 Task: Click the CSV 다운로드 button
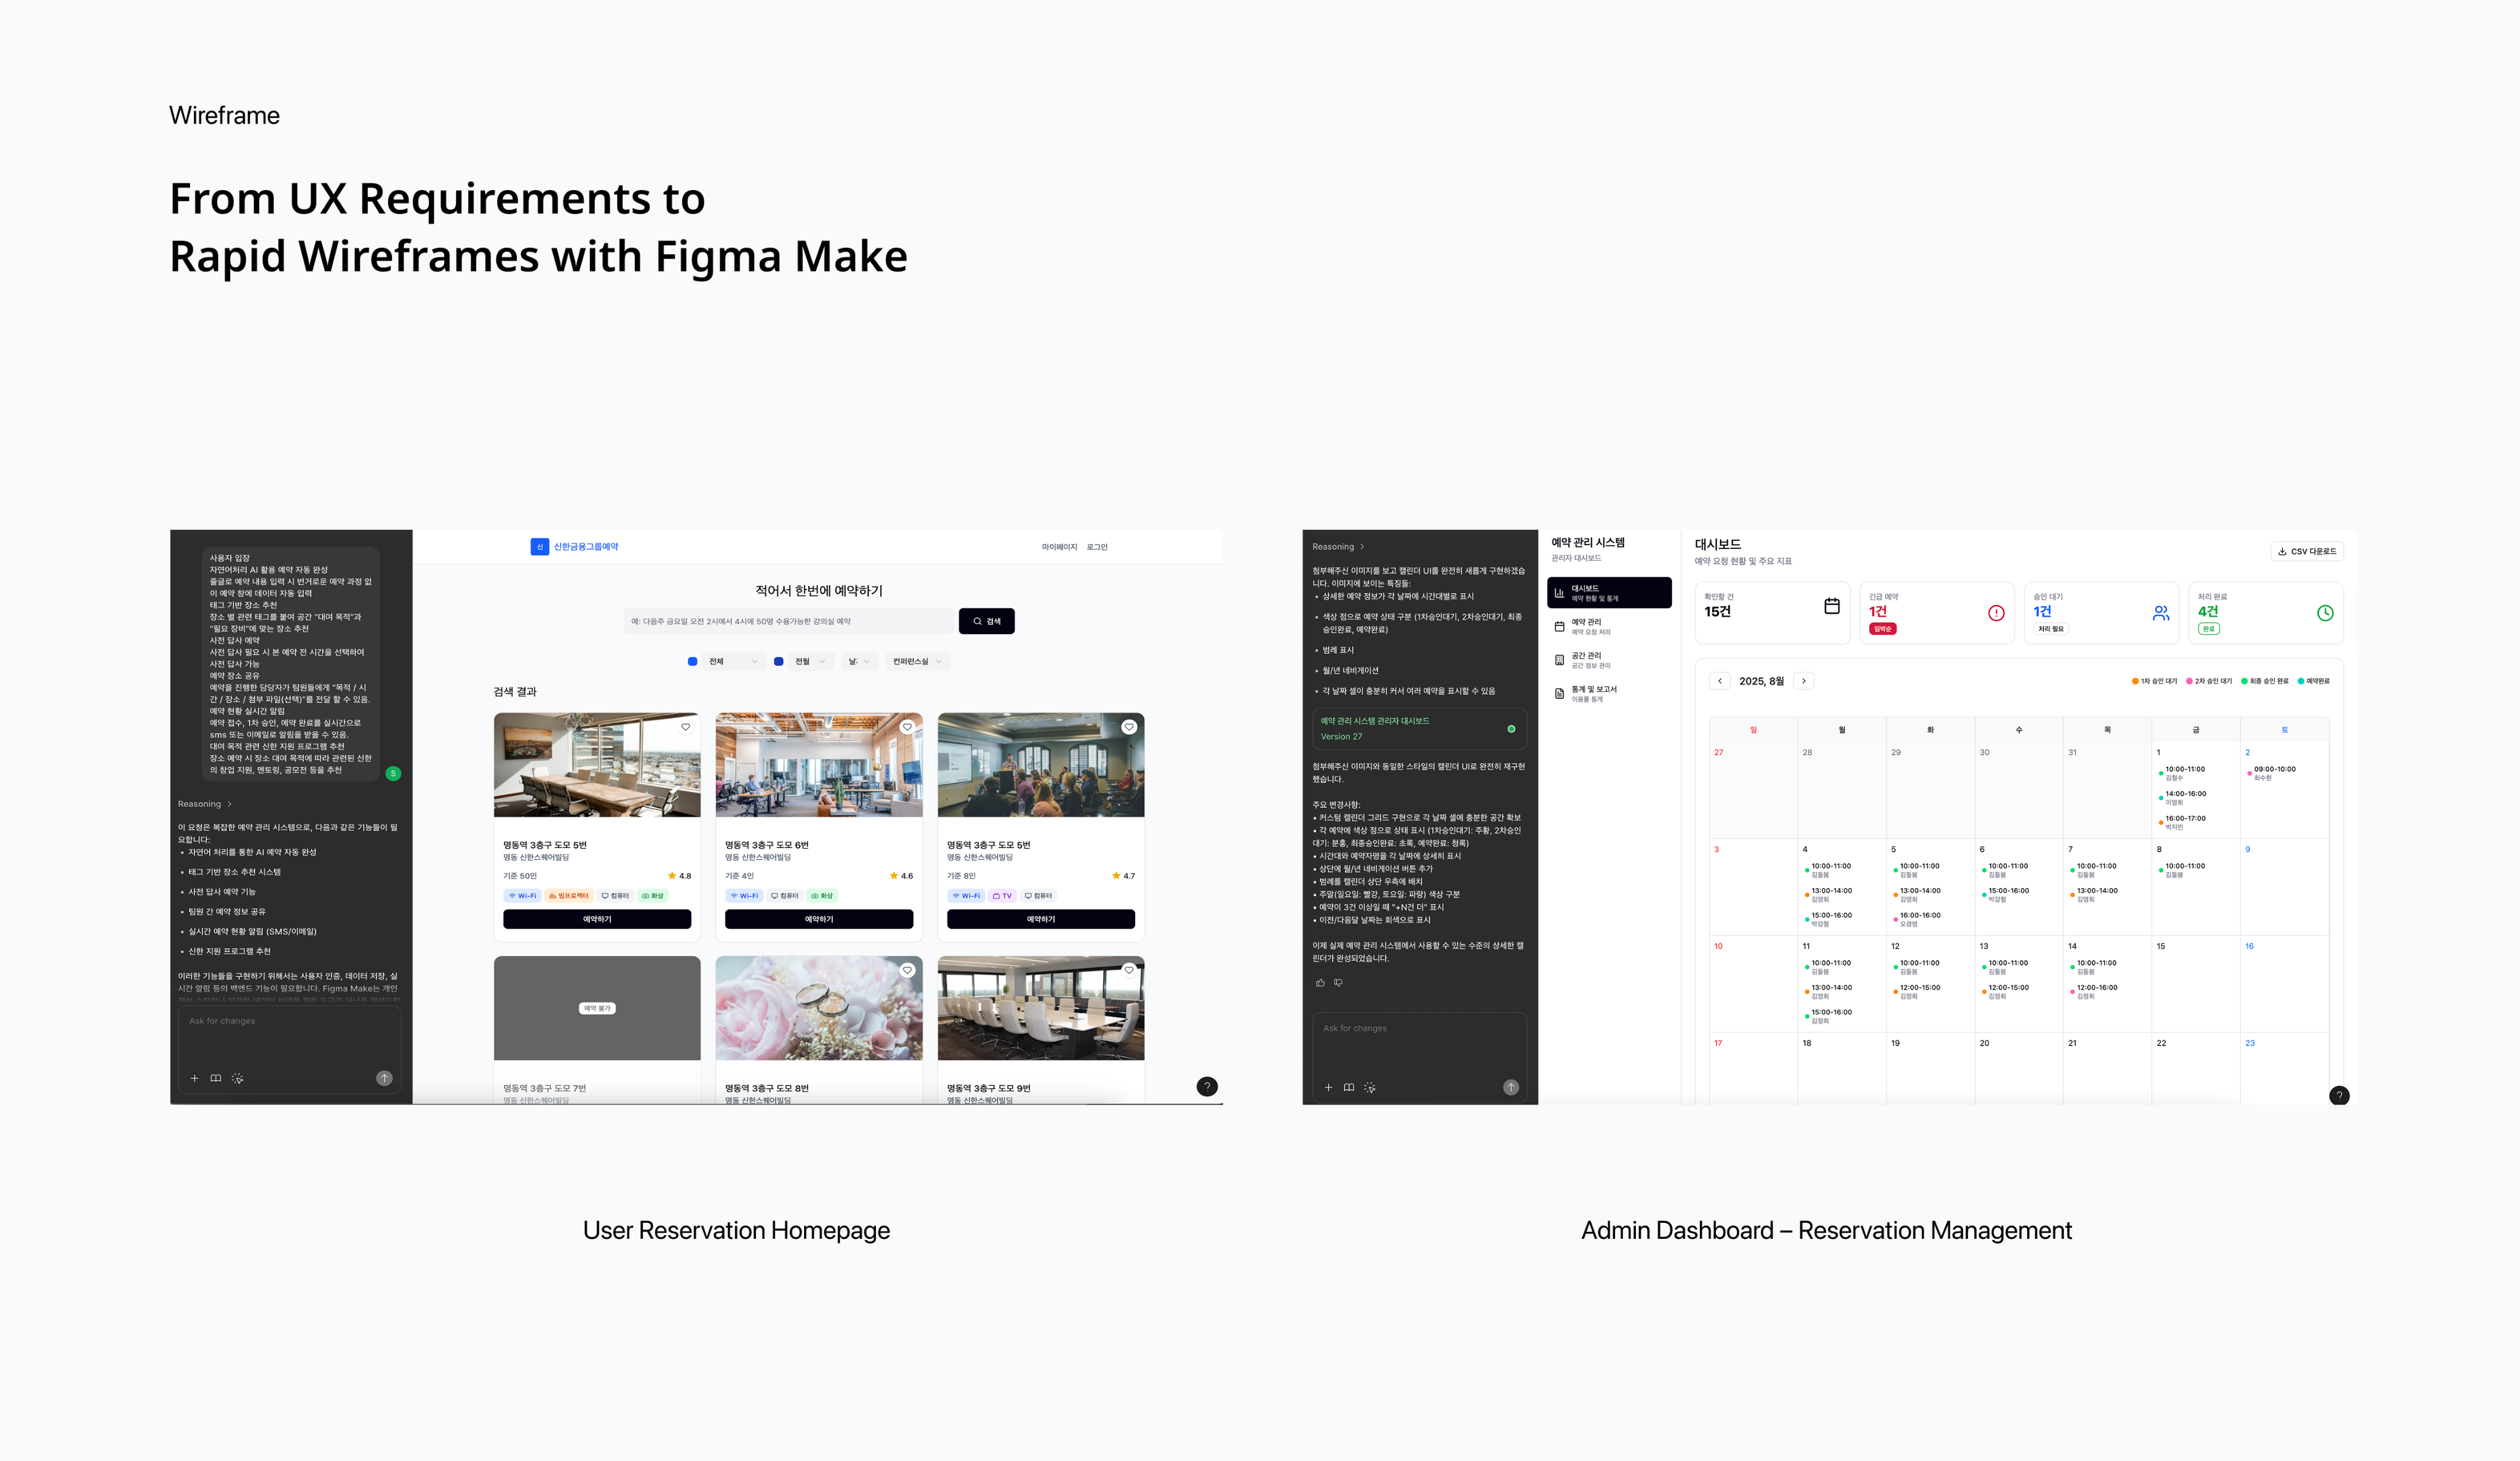click(2307, 551)
